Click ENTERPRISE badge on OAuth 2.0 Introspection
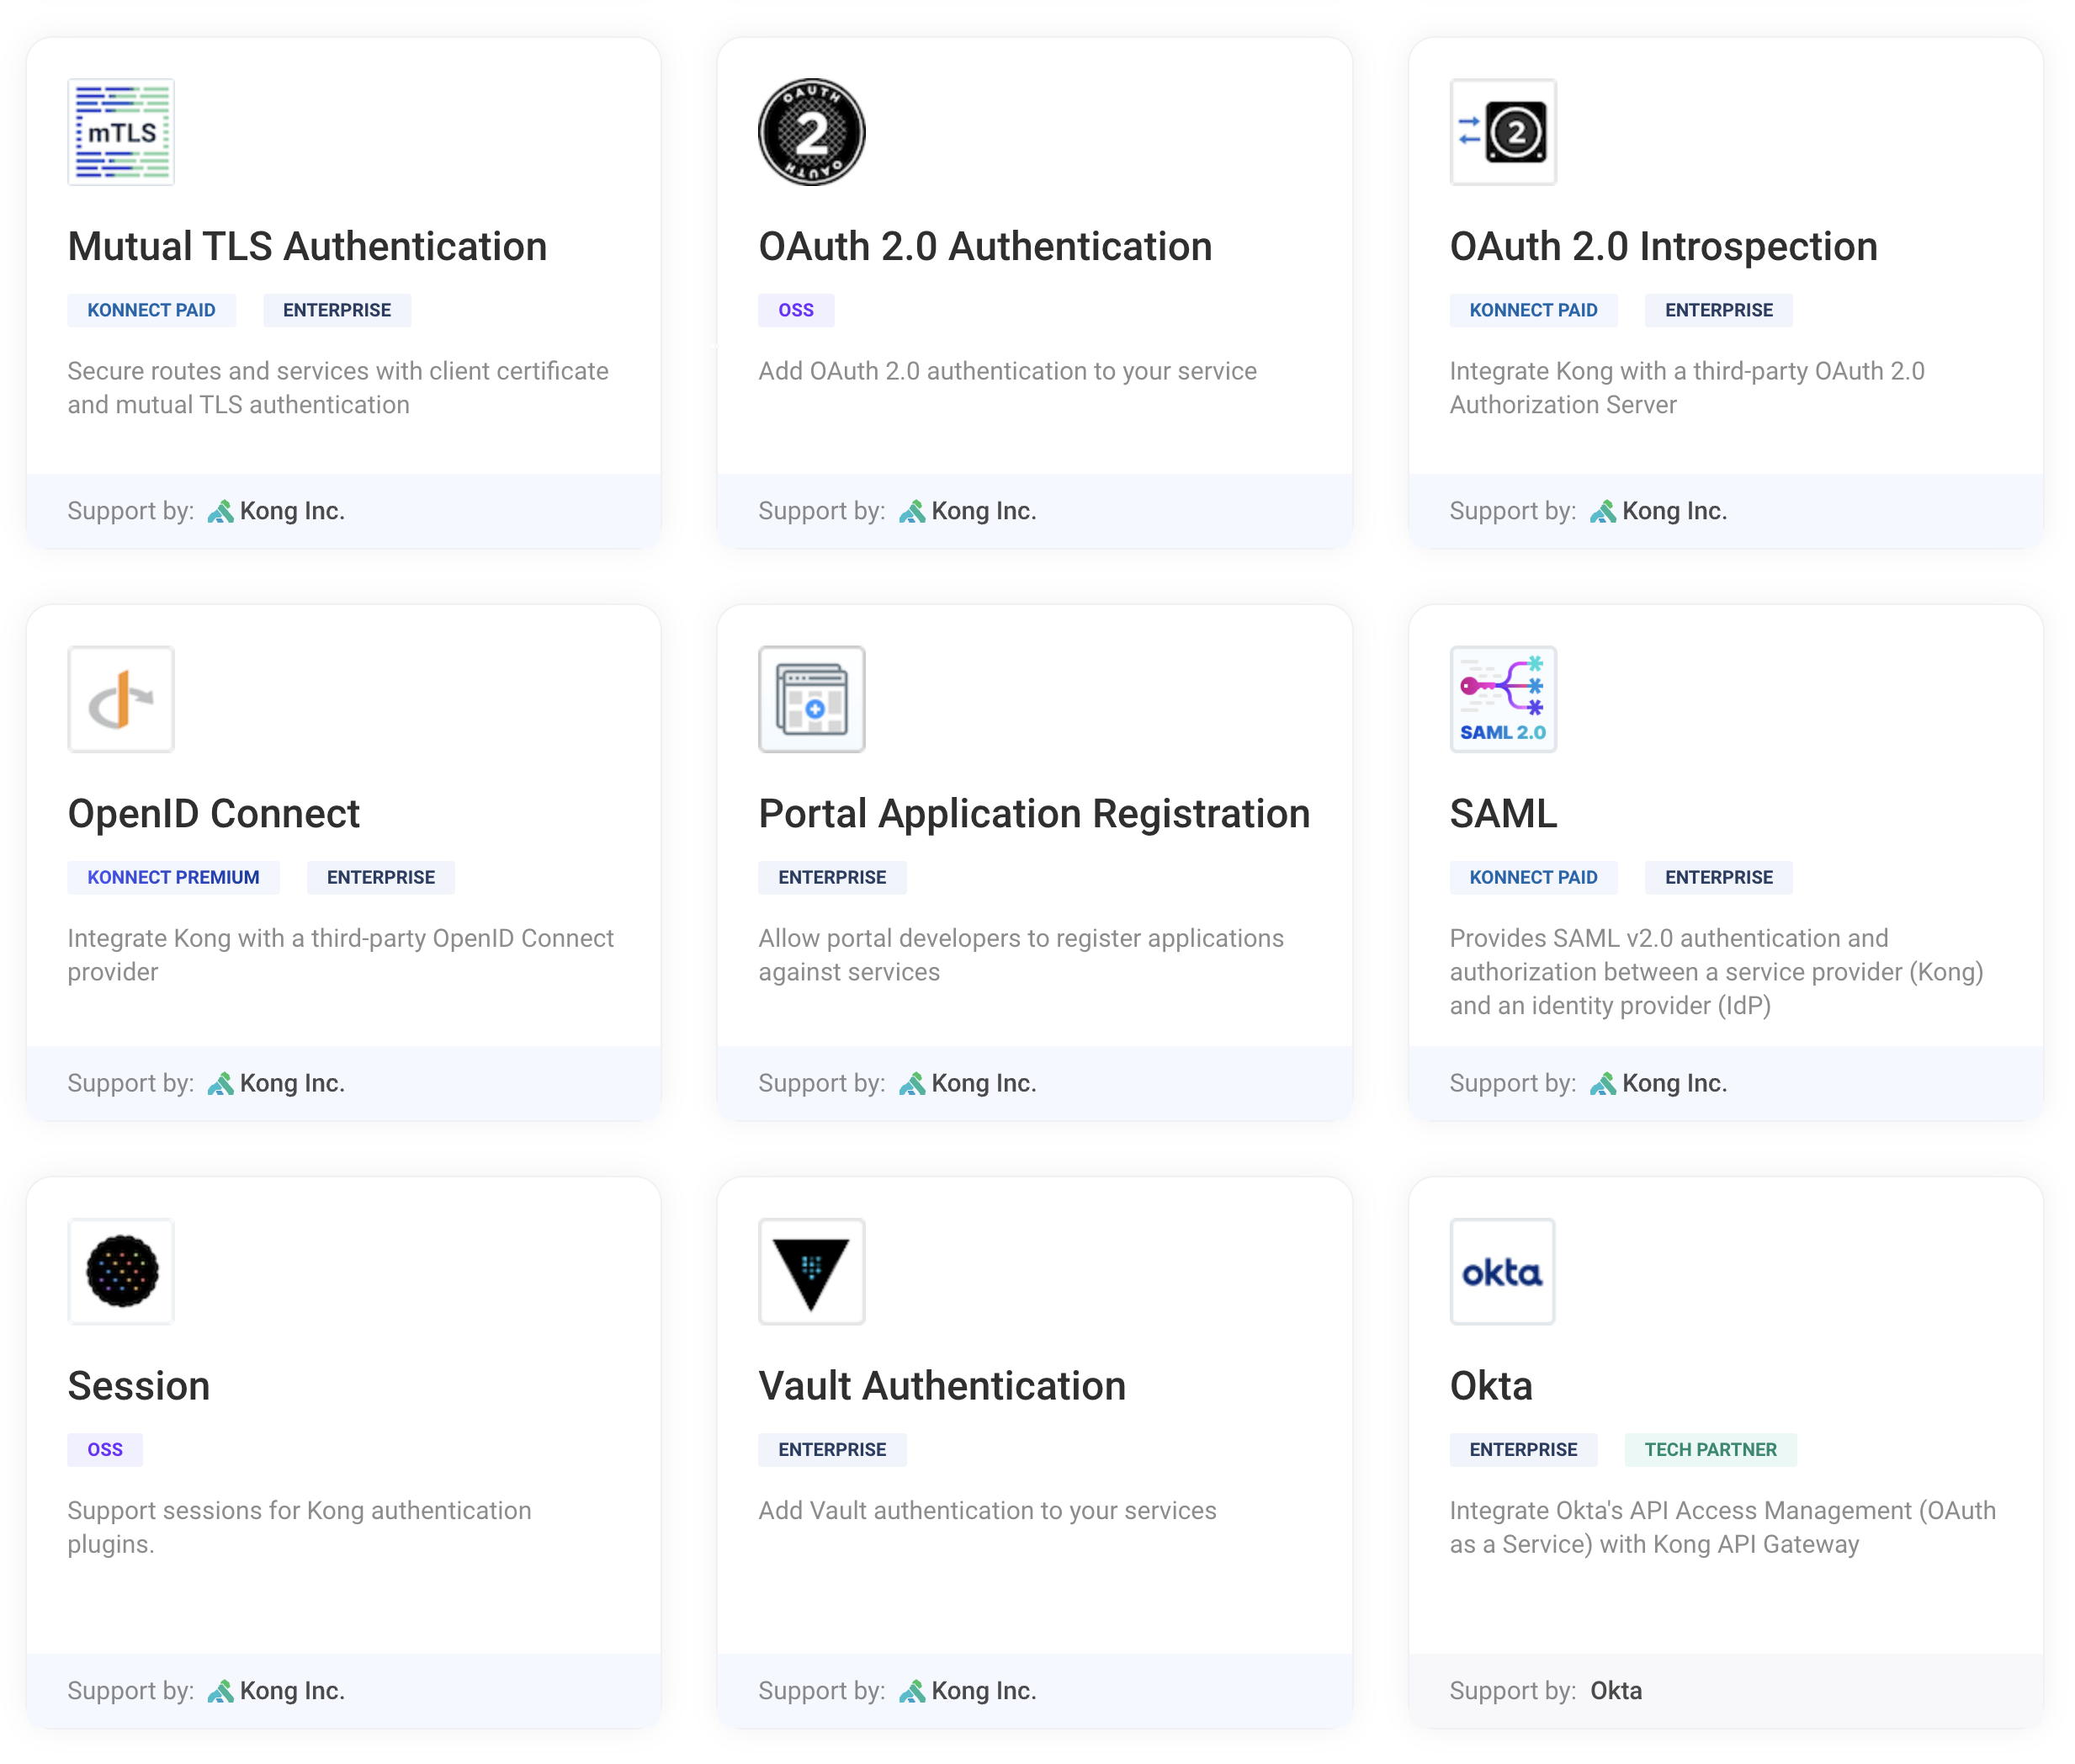The height and width of the screenshot is (1764, 2075). (1719, 310)
